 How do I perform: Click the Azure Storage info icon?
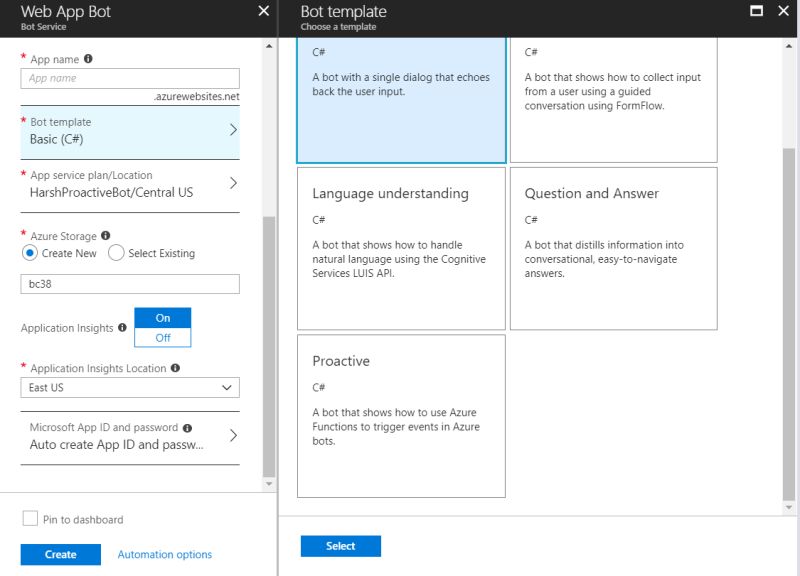click(106, 235)
